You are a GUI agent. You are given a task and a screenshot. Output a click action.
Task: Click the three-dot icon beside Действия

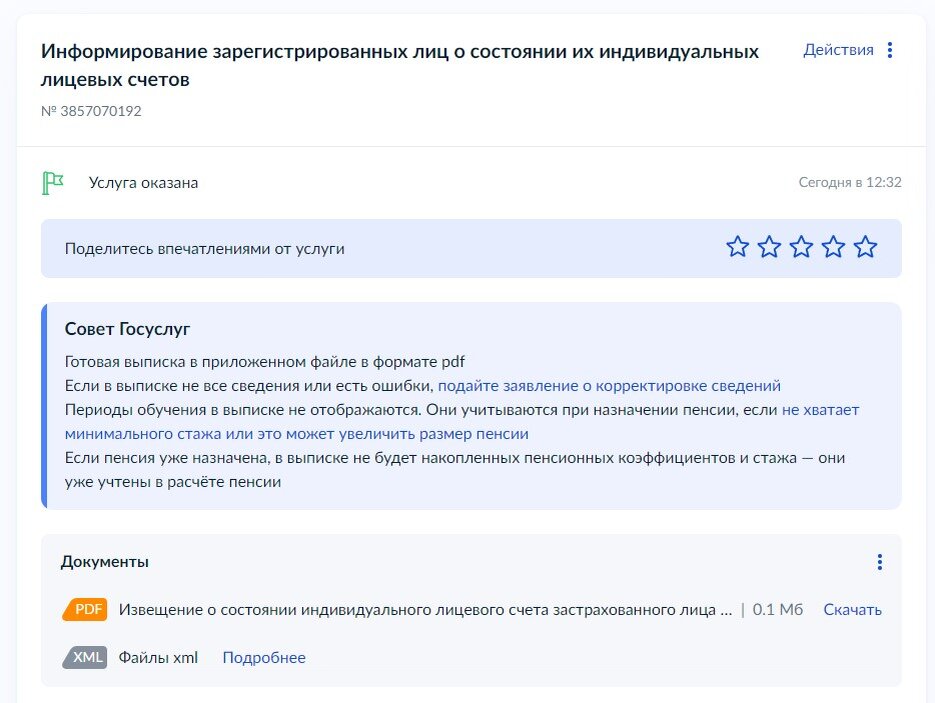pyautogui.click(x=889, y=49)
